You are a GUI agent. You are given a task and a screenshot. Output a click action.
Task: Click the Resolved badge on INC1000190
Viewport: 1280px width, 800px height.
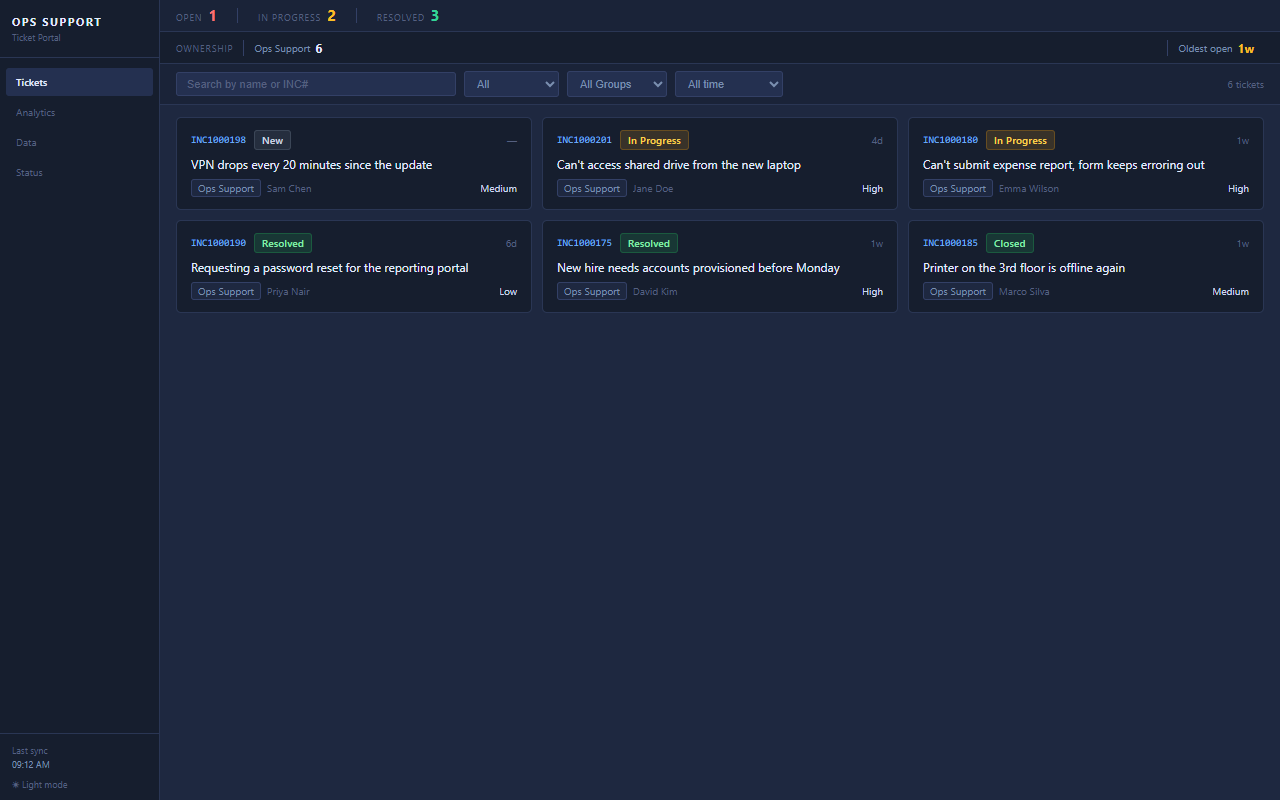coord(283,243)
